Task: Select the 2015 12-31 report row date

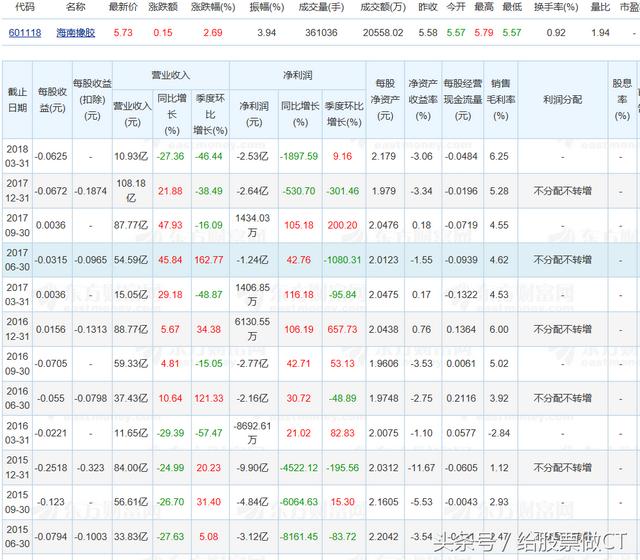Action: (x=17, y=467)
